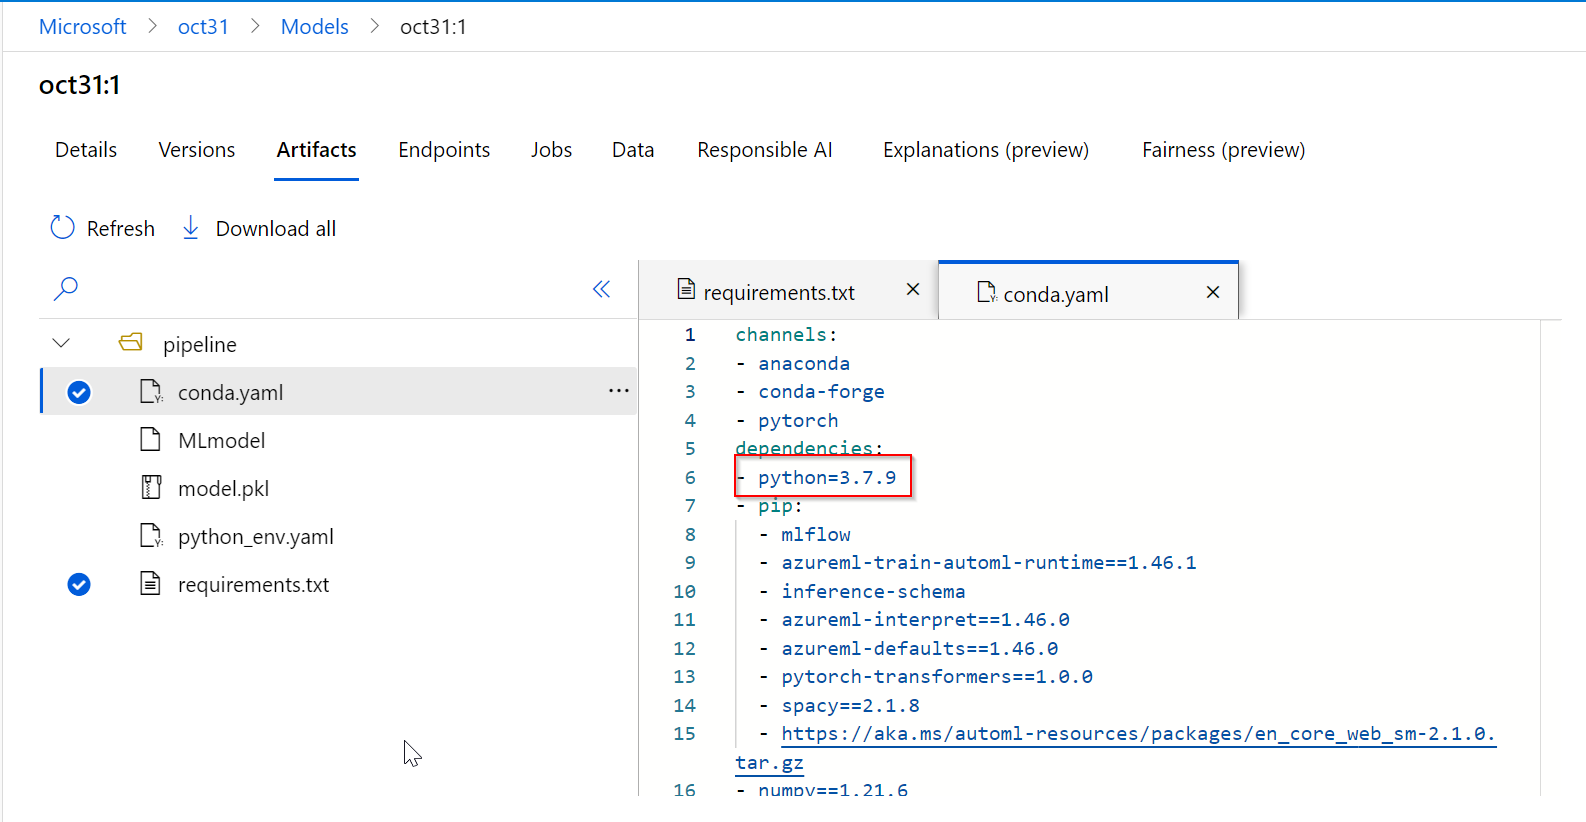Click the search magnifier icon
The image size is (1586, 822).
66,289
